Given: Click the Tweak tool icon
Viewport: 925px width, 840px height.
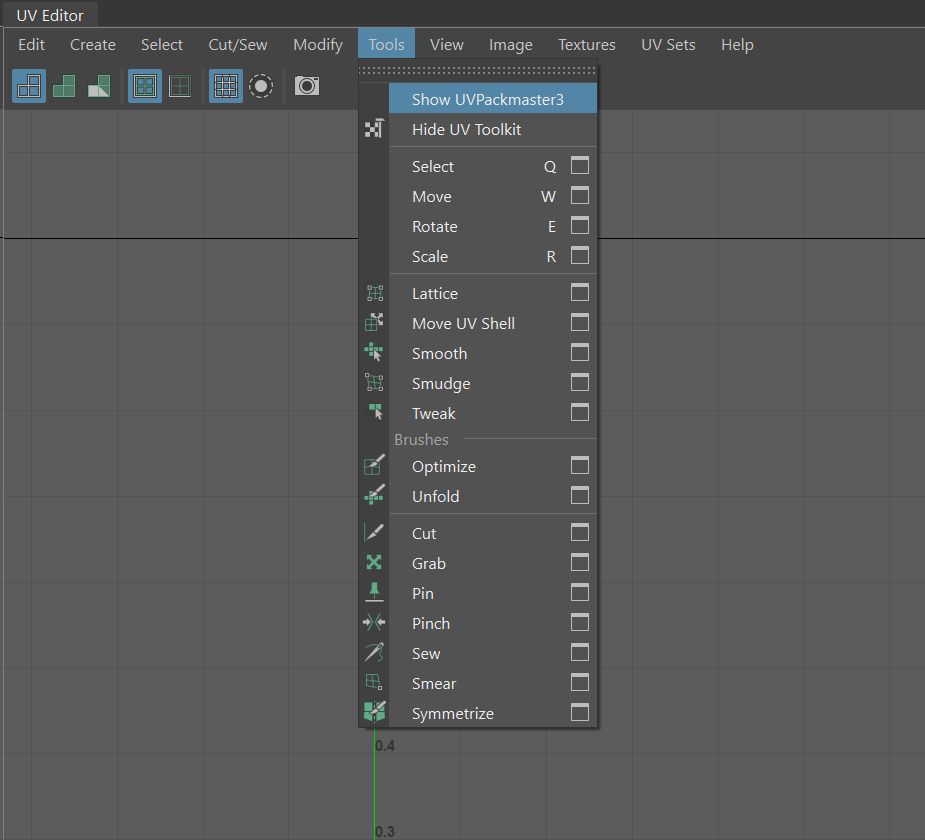Looking at the screenshot, I should (374, 412).
